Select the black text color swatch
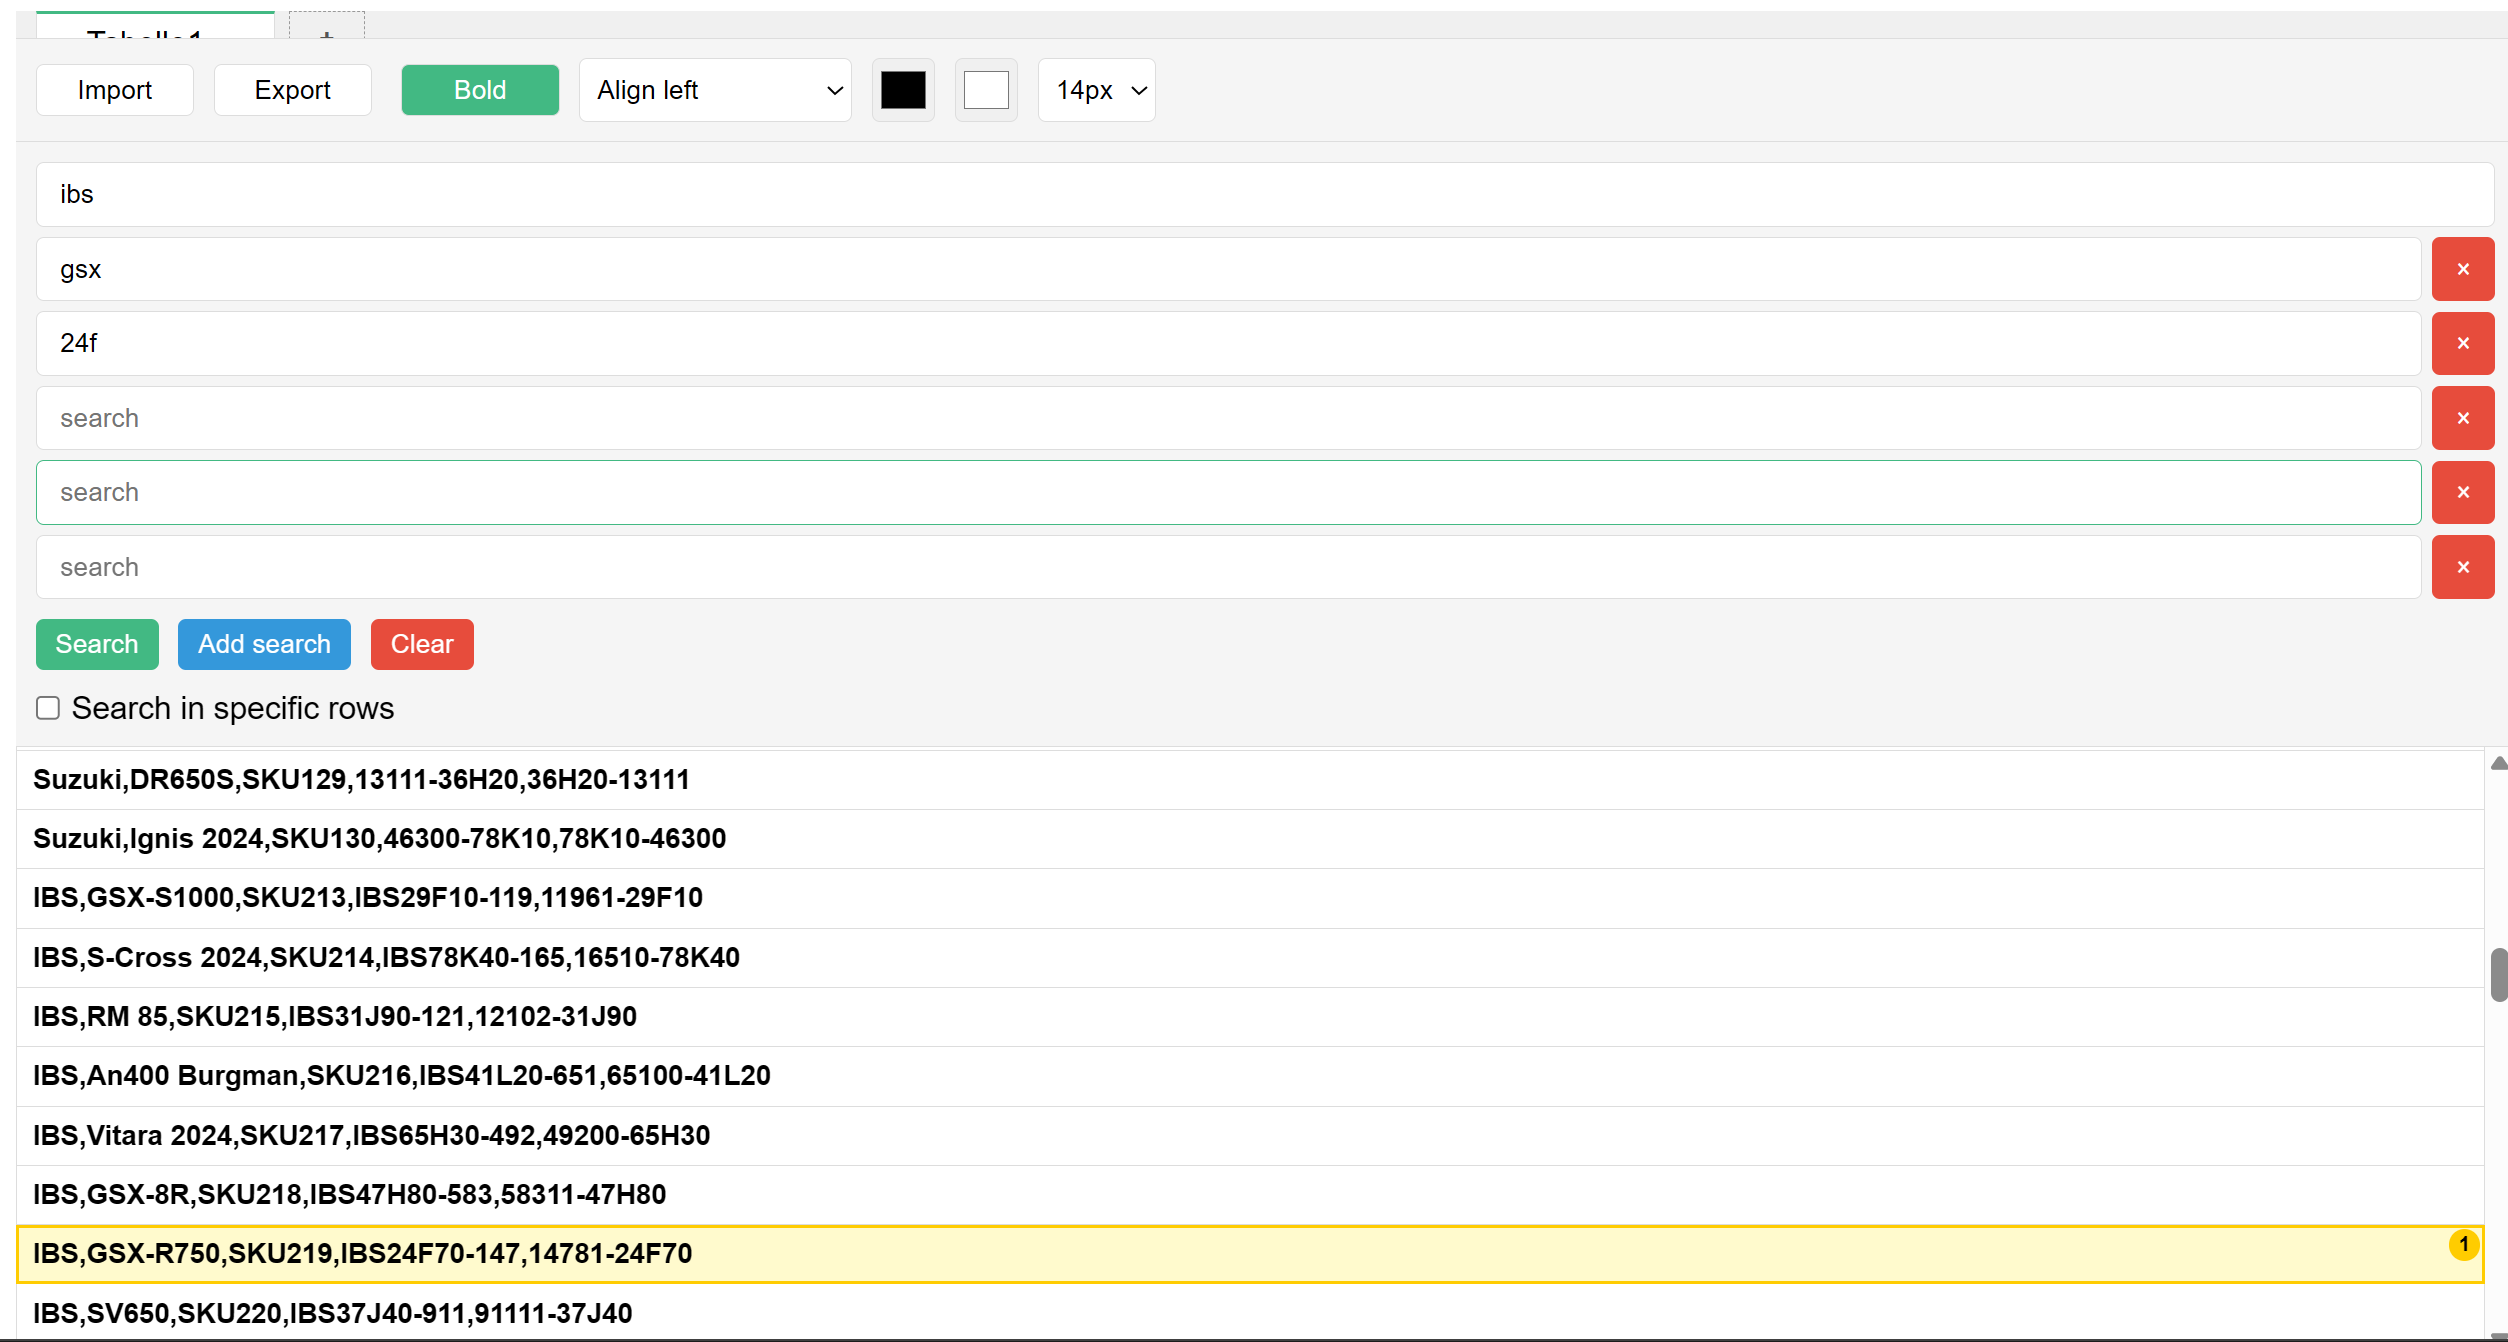The image size is (2508, 1342). tap(903, 89)
